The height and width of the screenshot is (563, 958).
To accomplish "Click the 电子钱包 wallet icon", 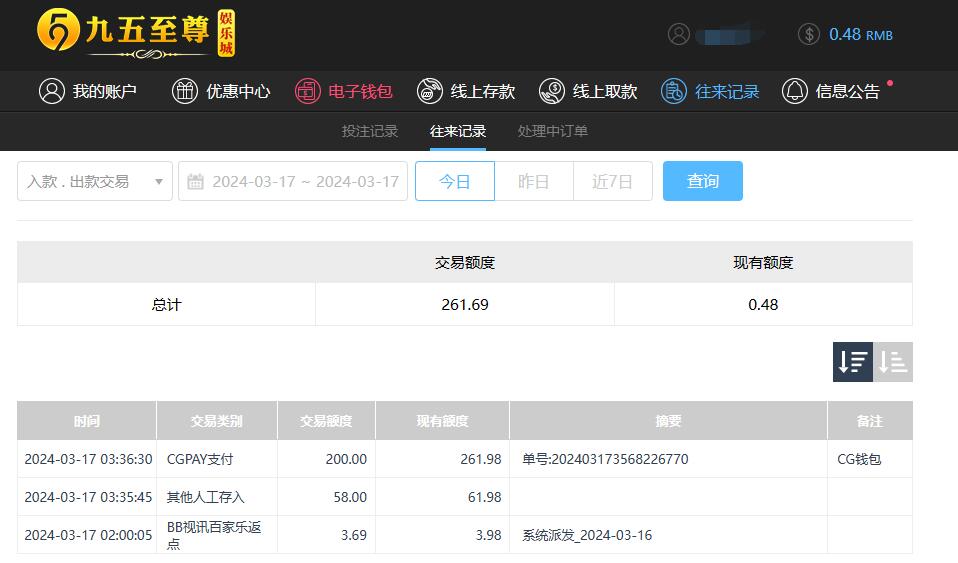I will [x=307, y=91].
